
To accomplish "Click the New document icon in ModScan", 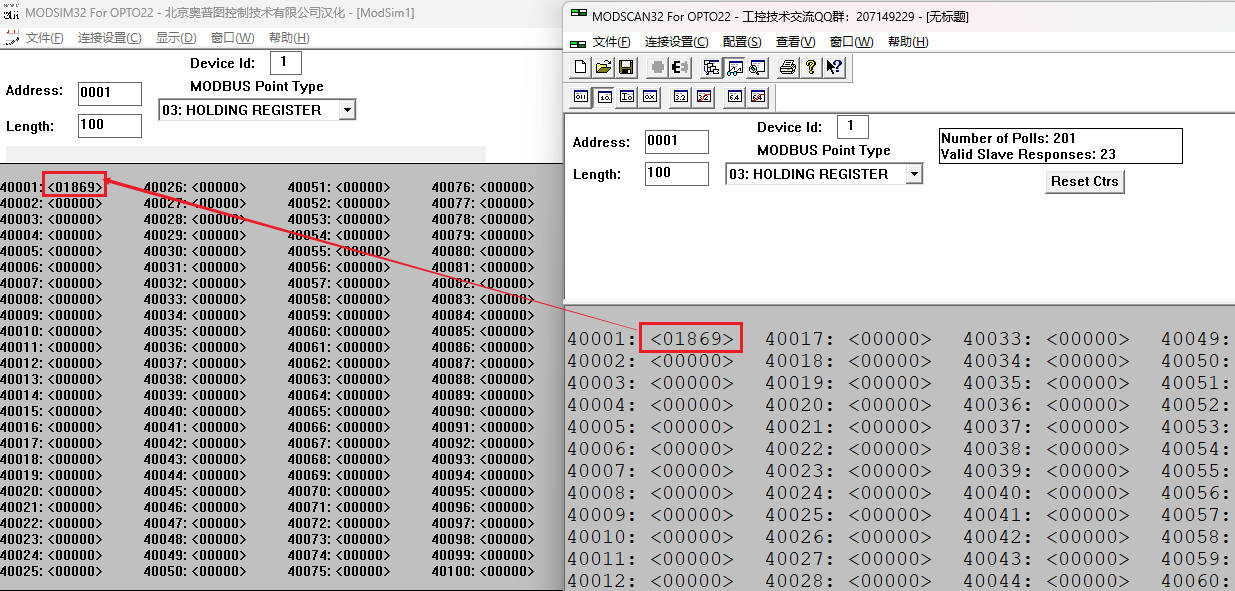I will 581,67.
